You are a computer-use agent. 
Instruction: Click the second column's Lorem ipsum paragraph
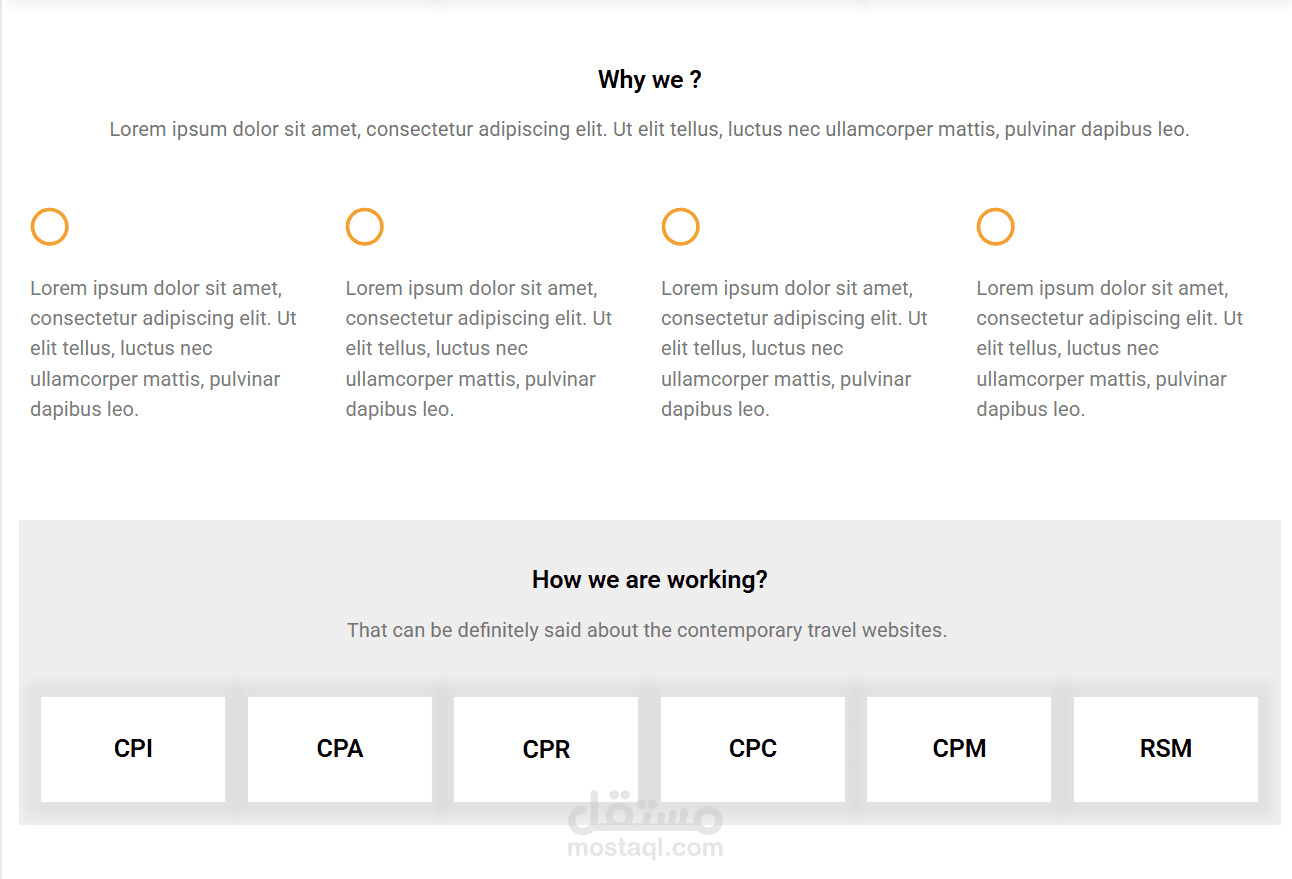(479, 349)
